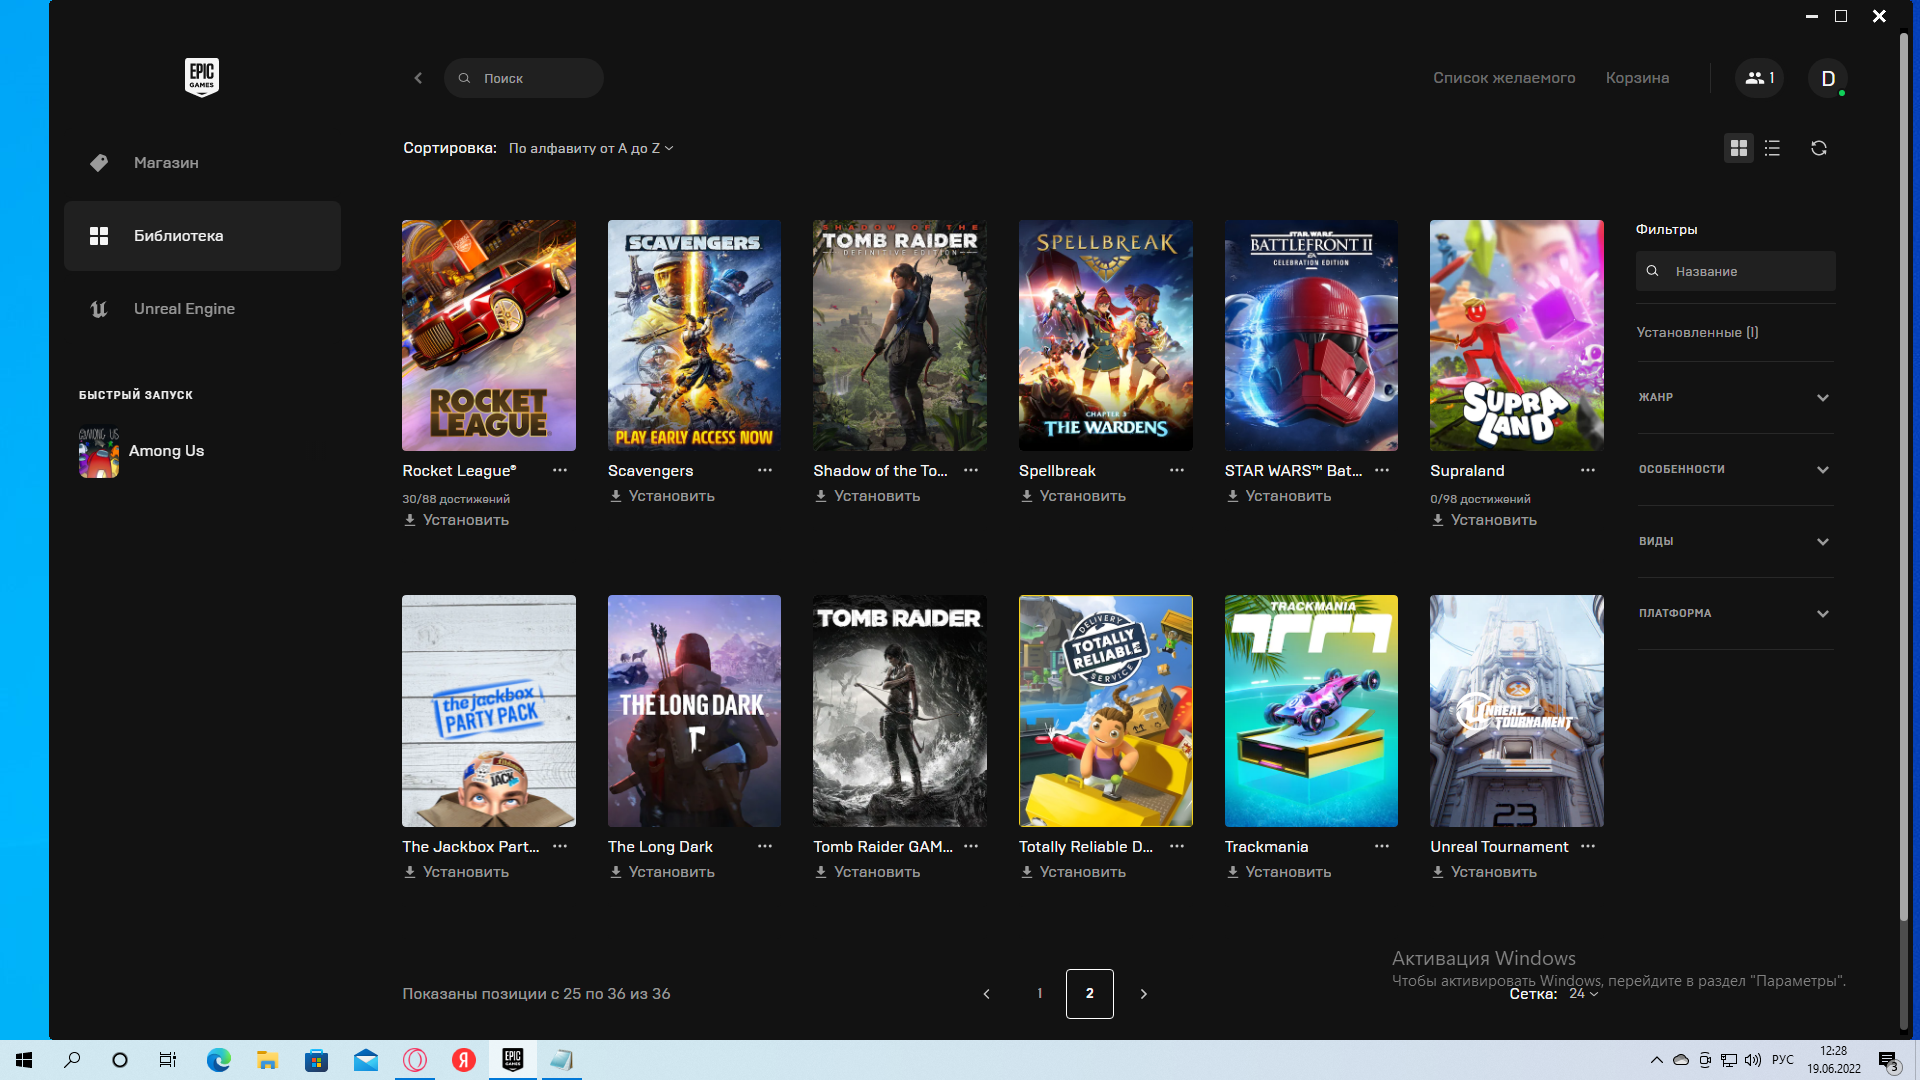
Task: Install Supraland
Action: pyautogui.click(x=1484, y=520)
